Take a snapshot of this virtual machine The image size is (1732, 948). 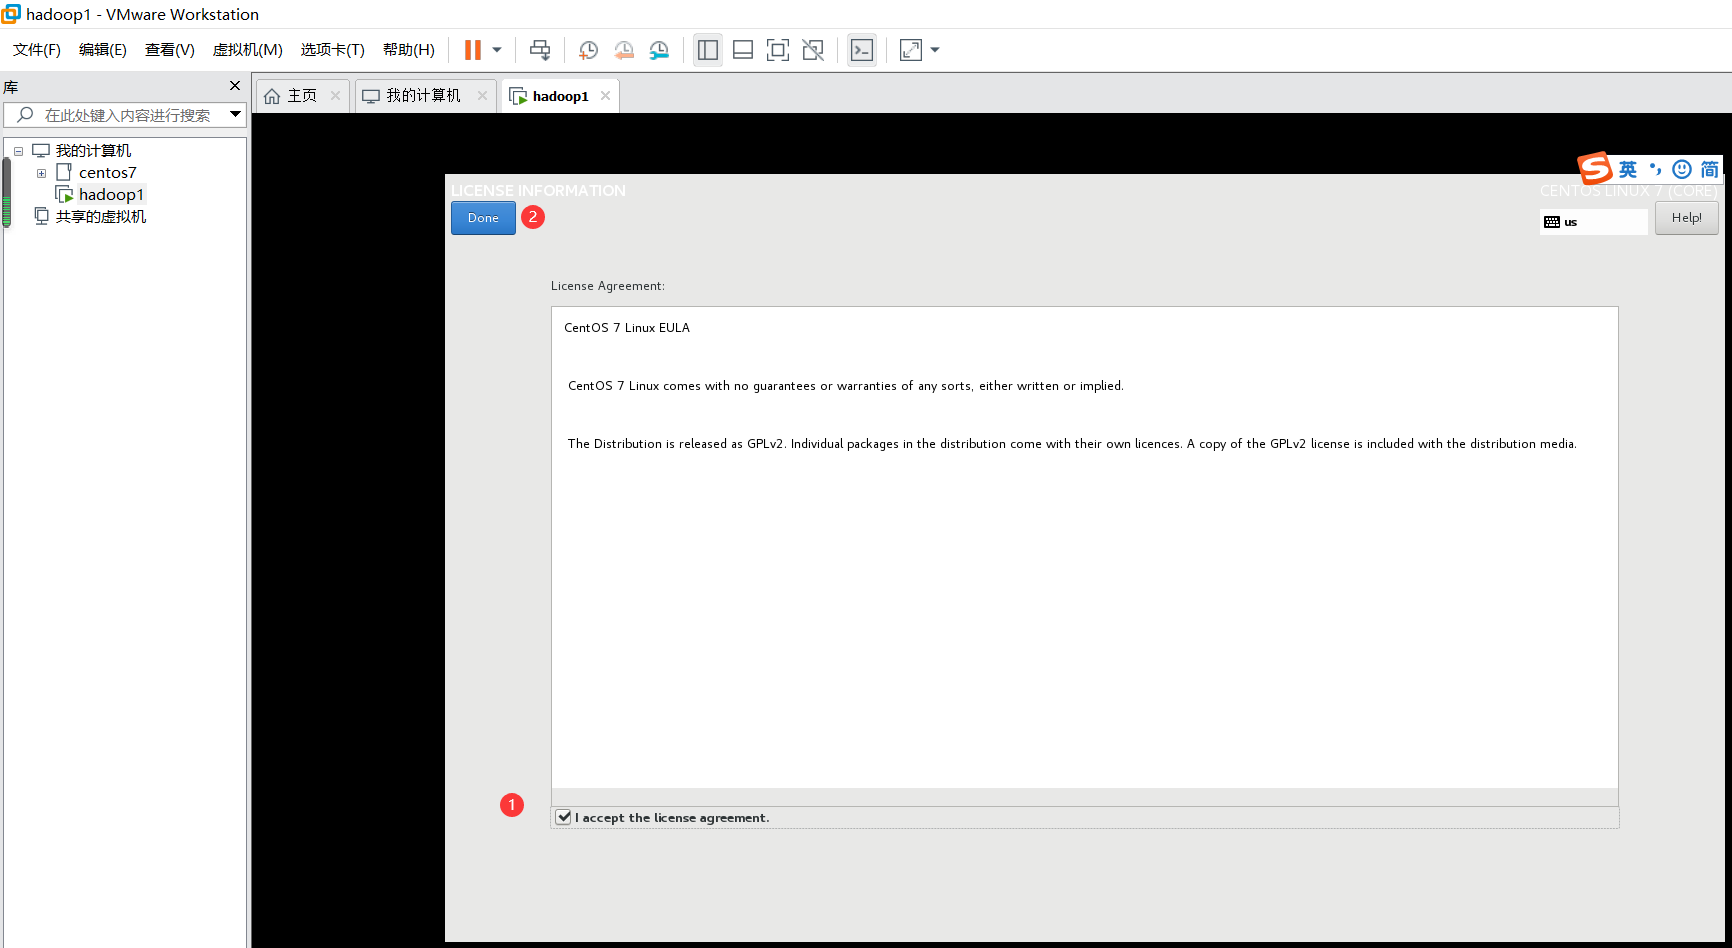coord(589,50)
